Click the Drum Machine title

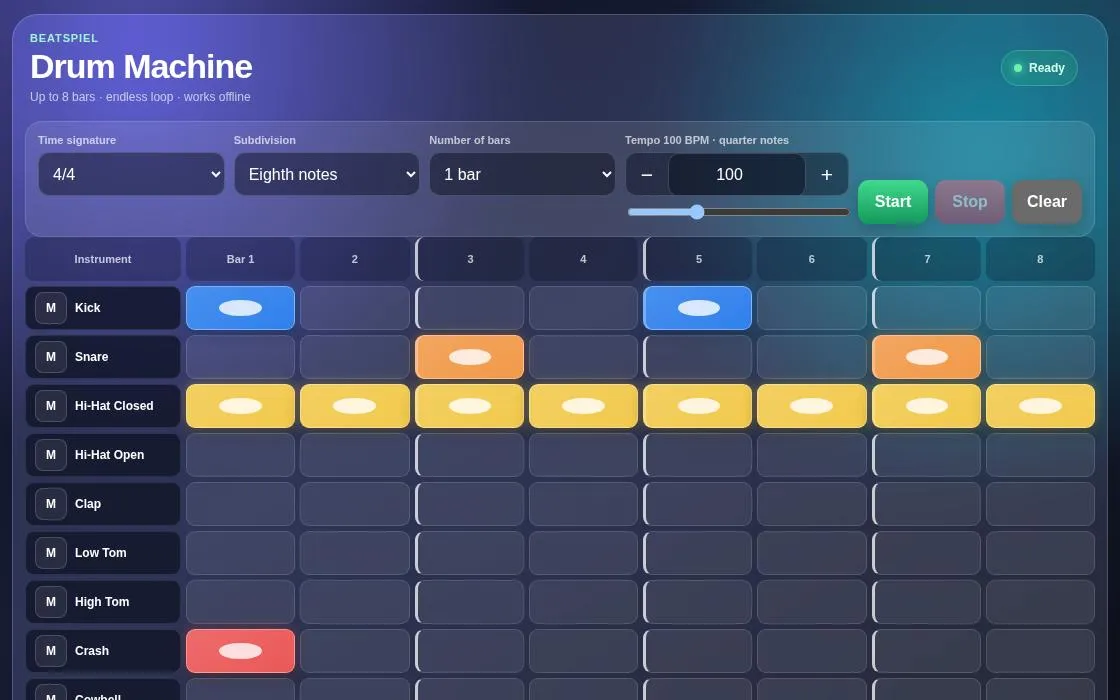click(141, 67)
